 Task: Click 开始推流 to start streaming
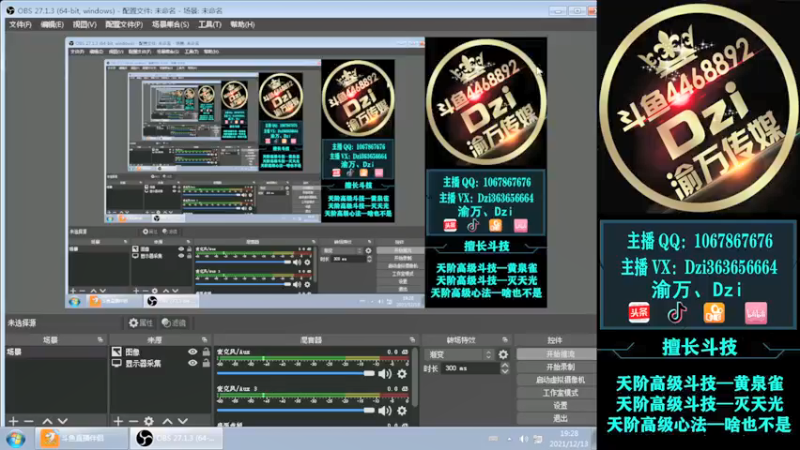tap(557, 354)
